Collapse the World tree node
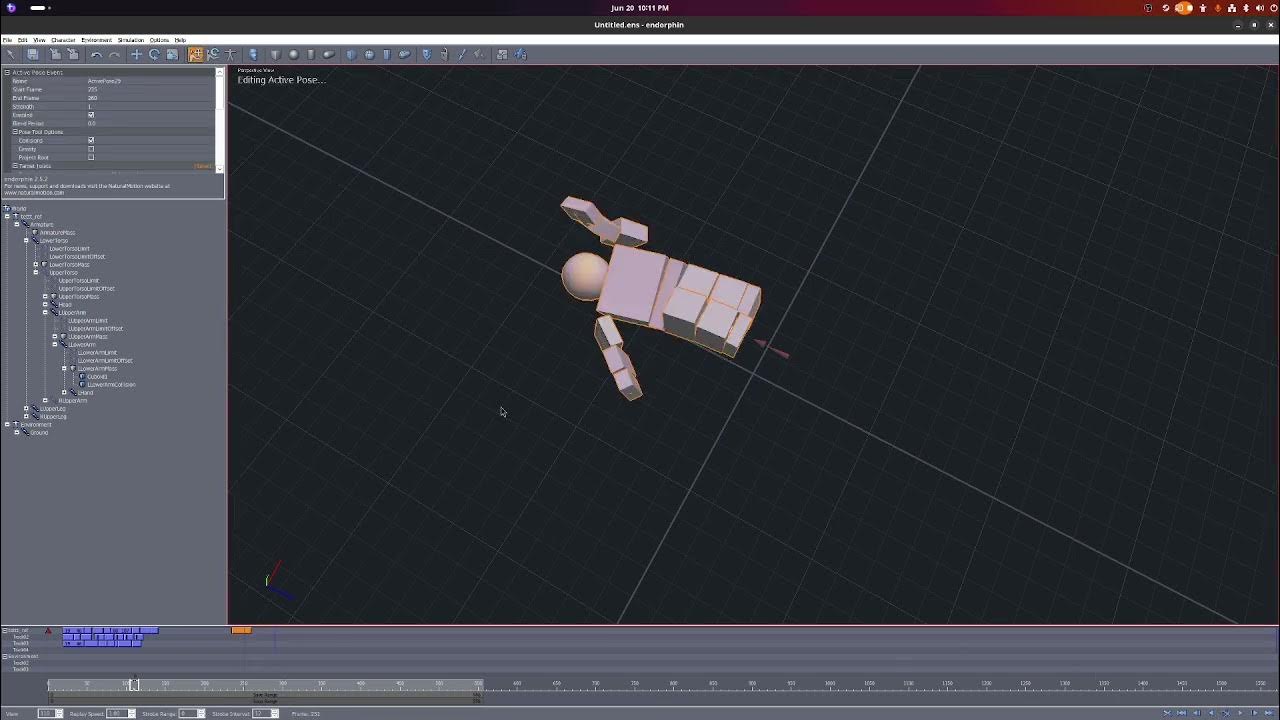The image size is (1280, 720). pyautogui.click(x=7, y=209)
